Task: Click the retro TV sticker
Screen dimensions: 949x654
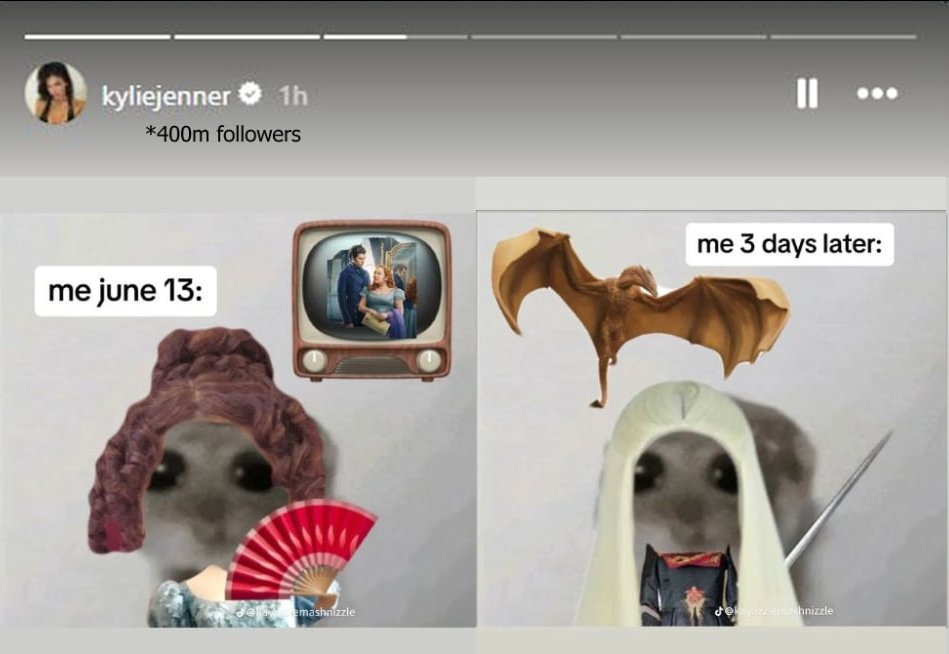Action: coord(372,301)
